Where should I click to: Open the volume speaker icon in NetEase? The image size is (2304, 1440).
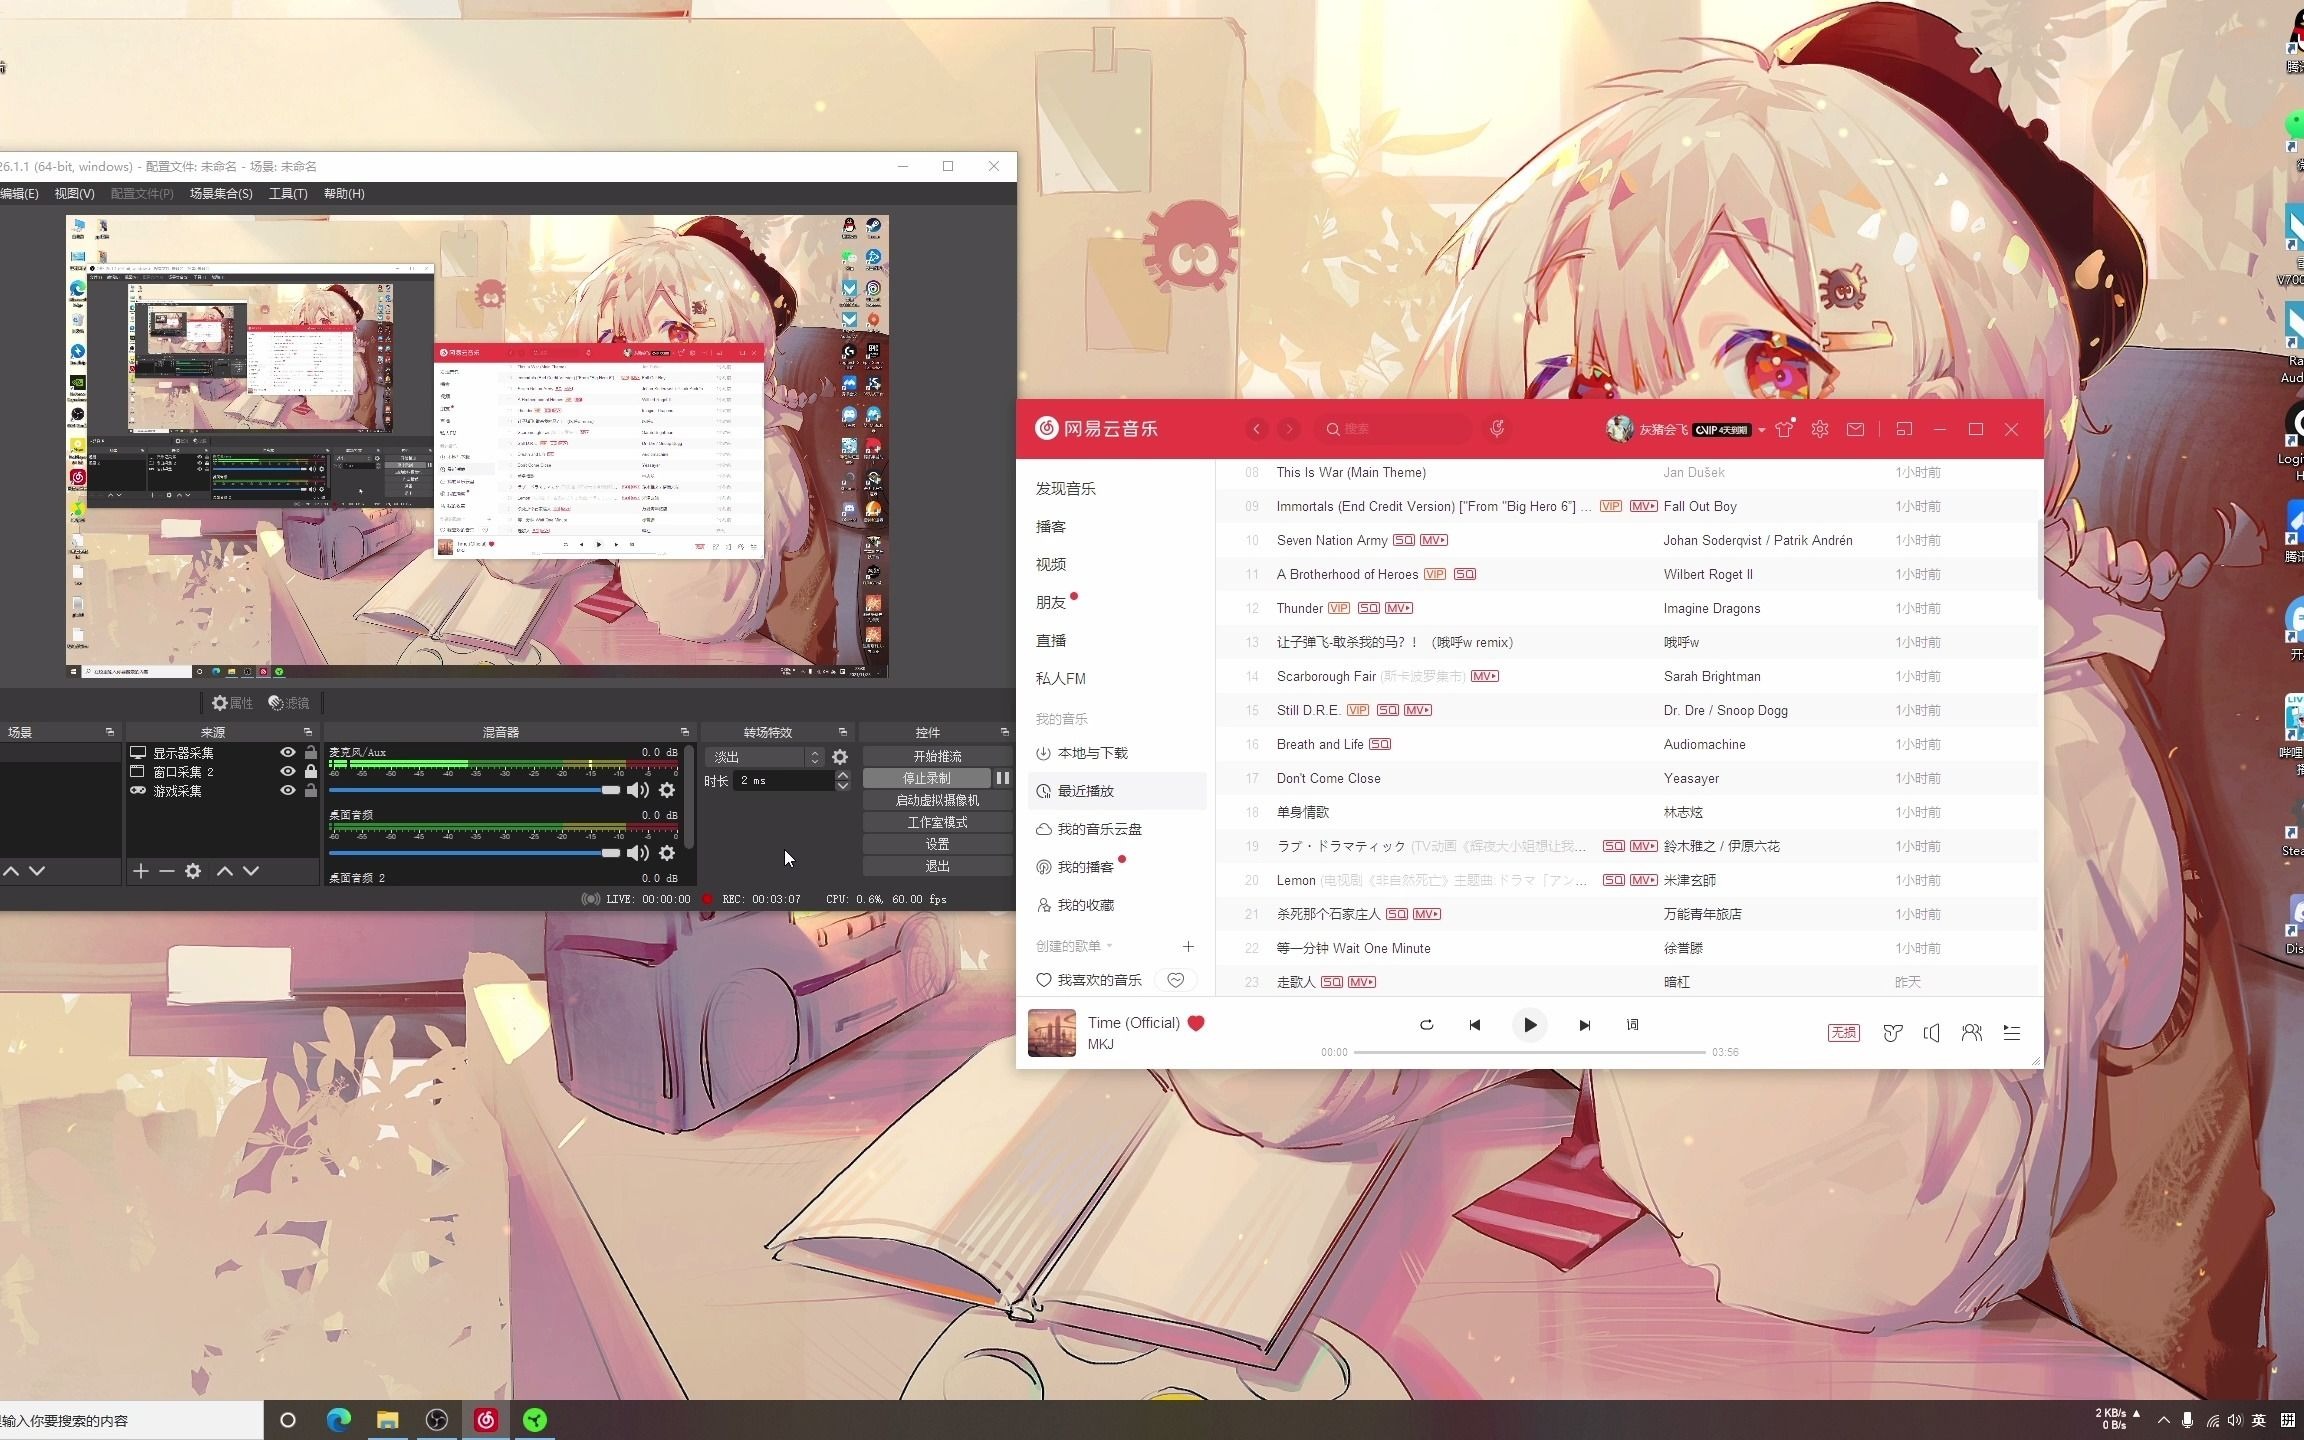coord(1932,1033)
